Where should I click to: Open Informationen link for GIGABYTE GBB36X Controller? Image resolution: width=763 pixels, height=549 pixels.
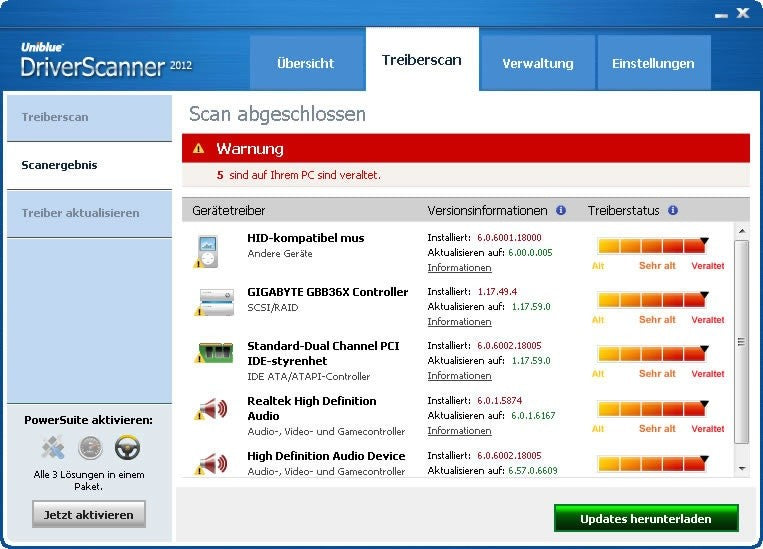(x=459, y=322)
